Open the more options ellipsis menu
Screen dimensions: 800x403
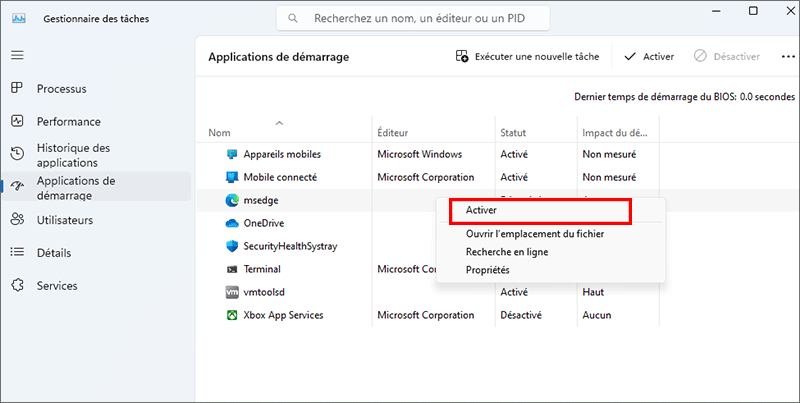point(788,57)
